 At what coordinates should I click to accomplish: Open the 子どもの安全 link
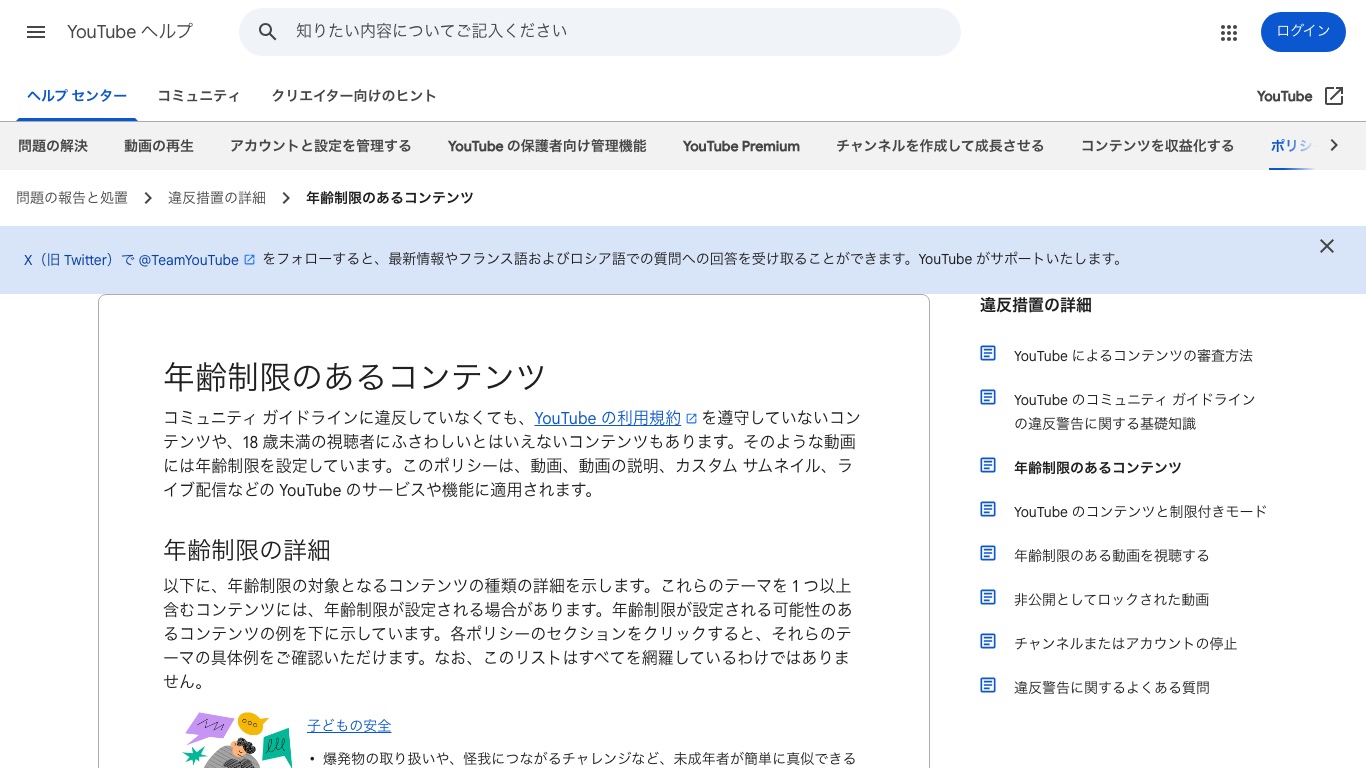349,726
